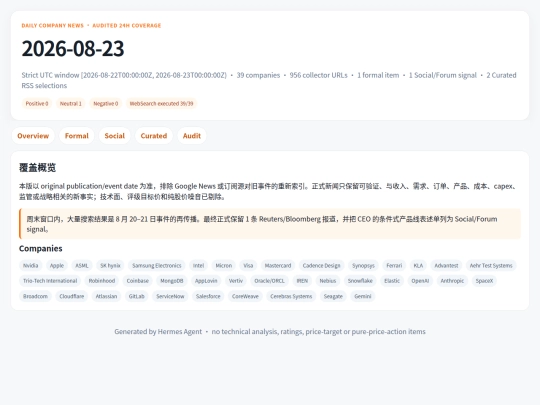540x405 pixels.
Task: Select the Anthropic company chip
Action: click(x=453, y=281)
